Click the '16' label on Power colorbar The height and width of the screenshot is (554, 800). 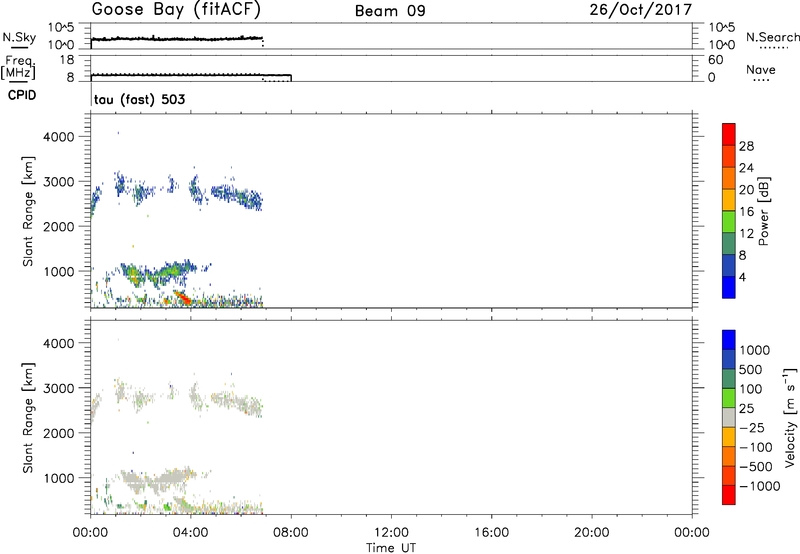746,212
